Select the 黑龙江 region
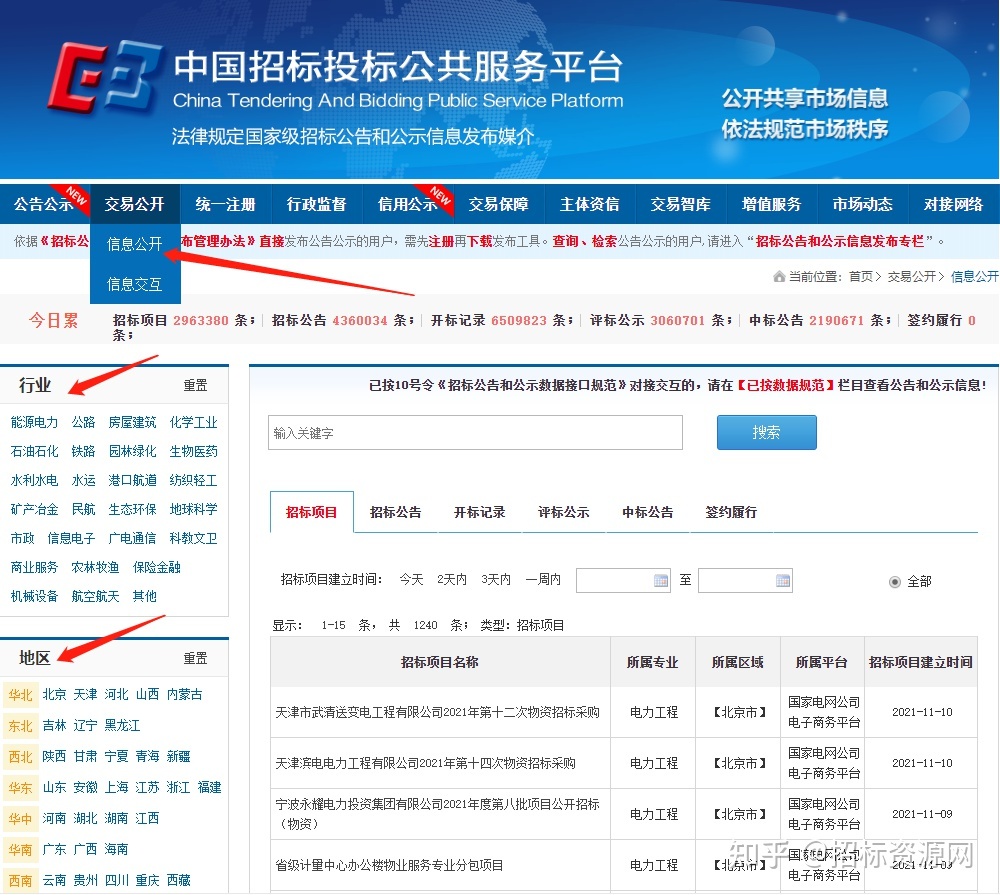 (122, 725)
